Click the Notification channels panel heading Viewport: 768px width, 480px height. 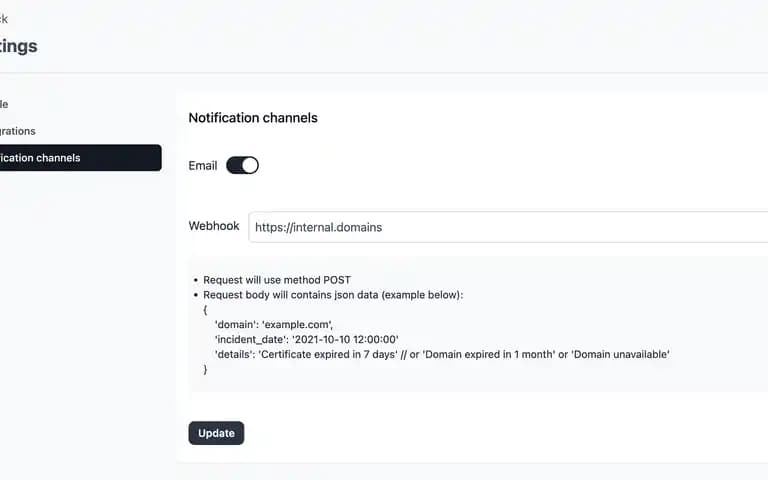[x=253, y=118]
